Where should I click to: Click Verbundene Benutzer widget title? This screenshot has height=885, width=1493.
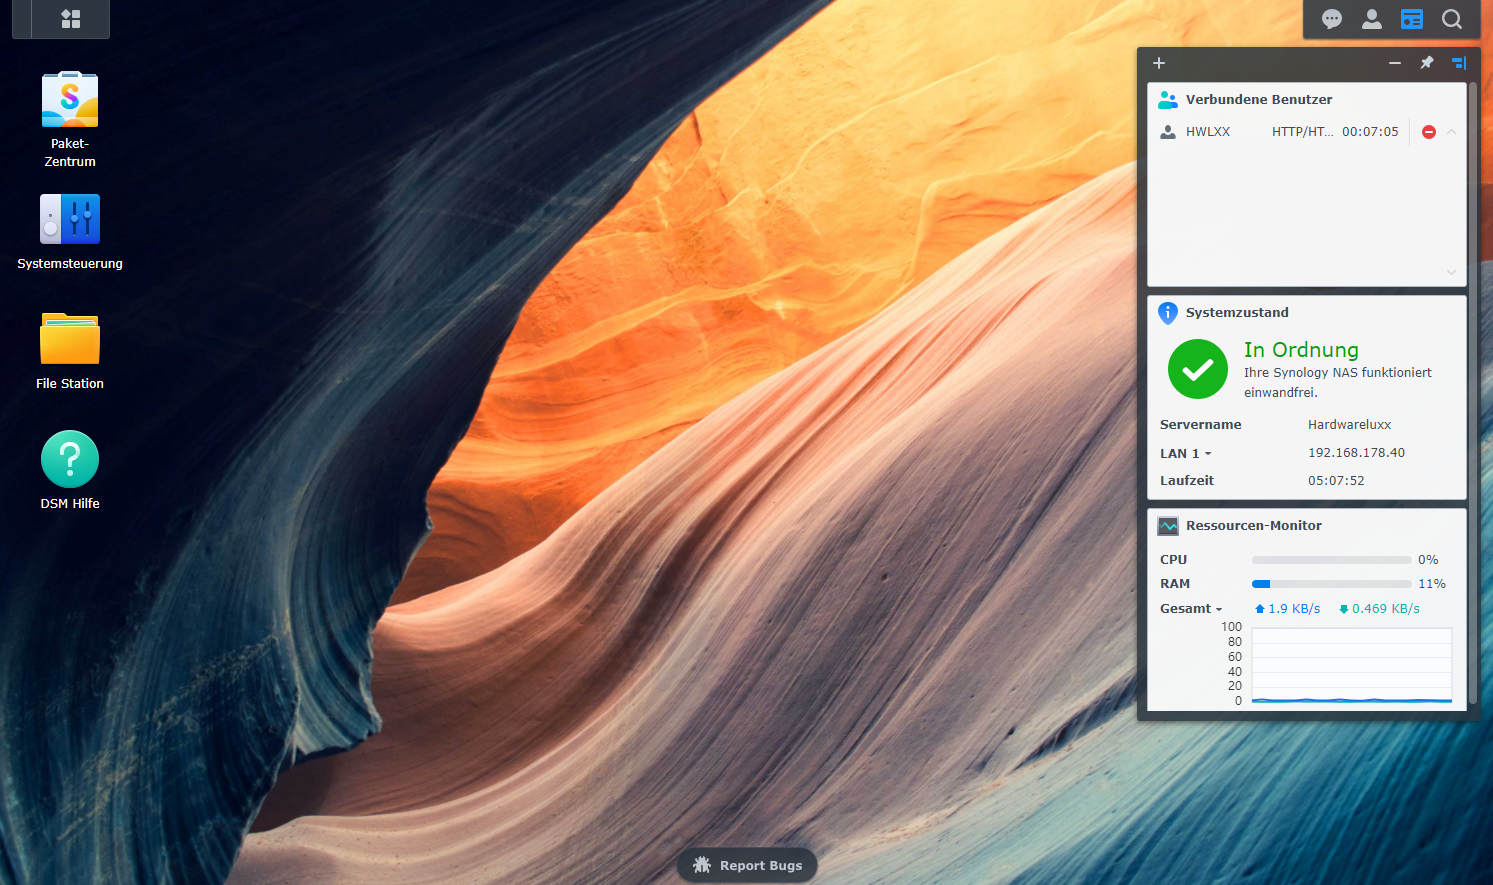pos(1259,100)
